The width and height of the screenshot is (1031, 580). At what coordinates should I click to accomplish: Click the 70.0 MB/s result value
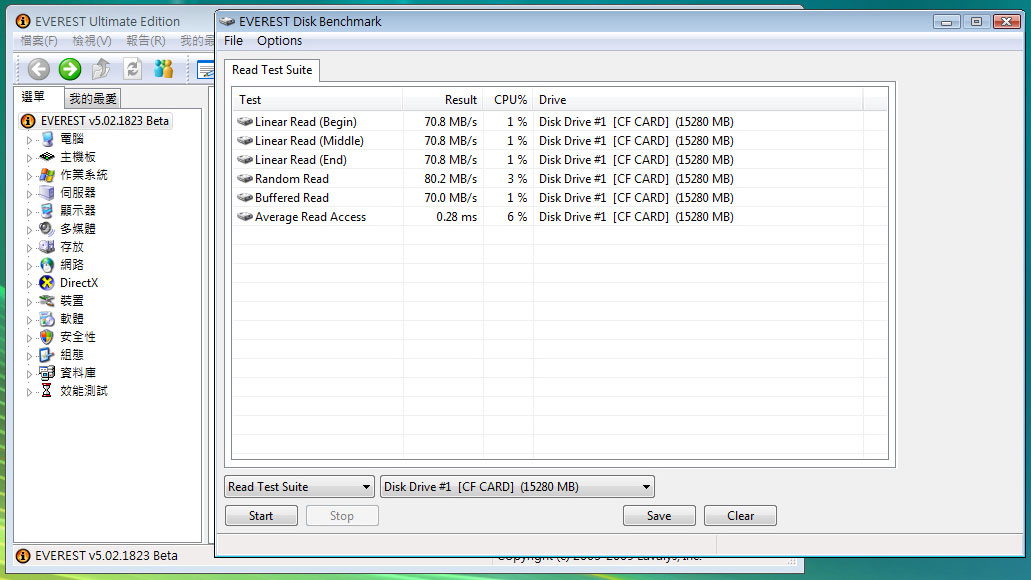[x=450, y=198]
